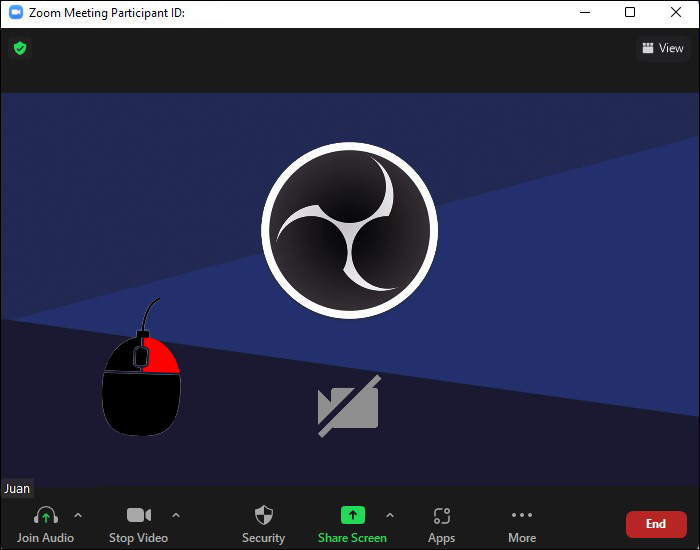Click the Juan participant name label
700x550 pixels.
coord(17,488)
